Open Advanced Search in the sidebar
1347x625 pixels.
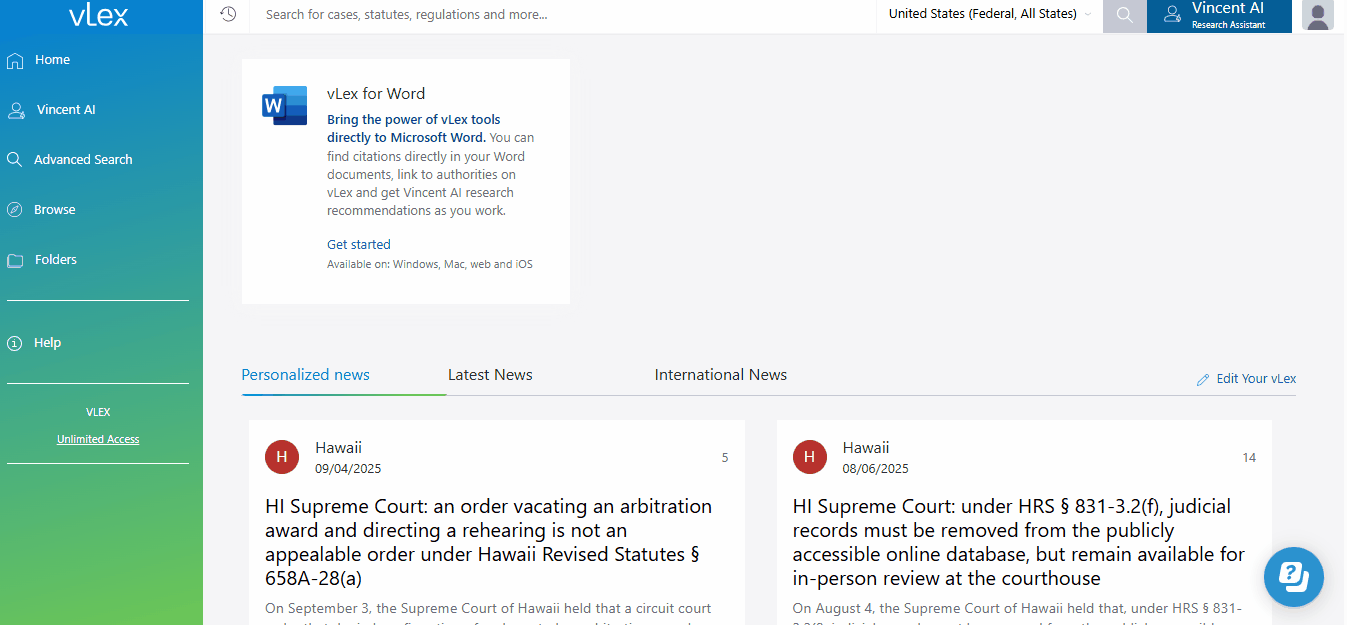click(83, 160)
